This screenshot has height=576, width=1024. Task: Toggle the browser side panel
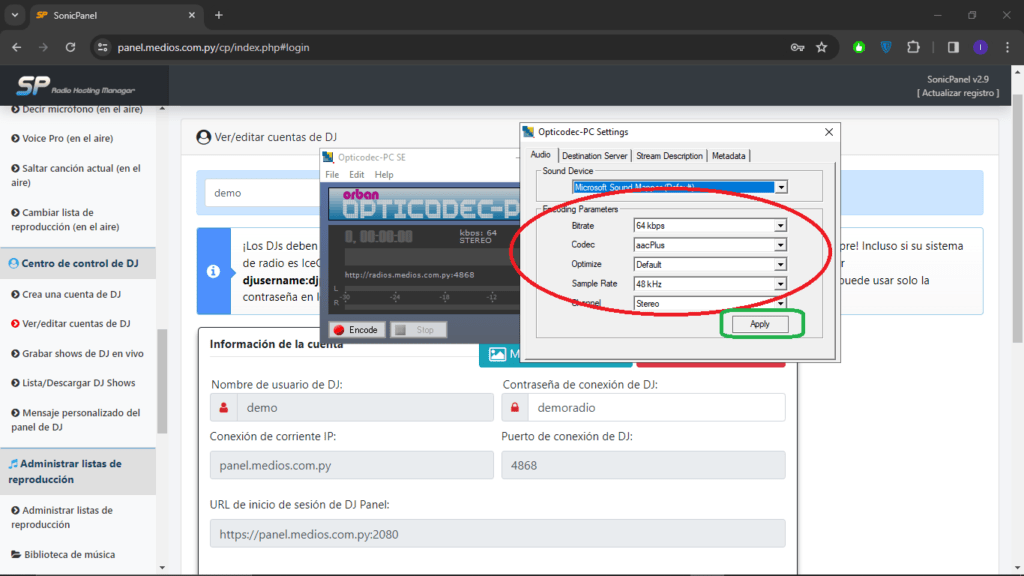(953, 47)
